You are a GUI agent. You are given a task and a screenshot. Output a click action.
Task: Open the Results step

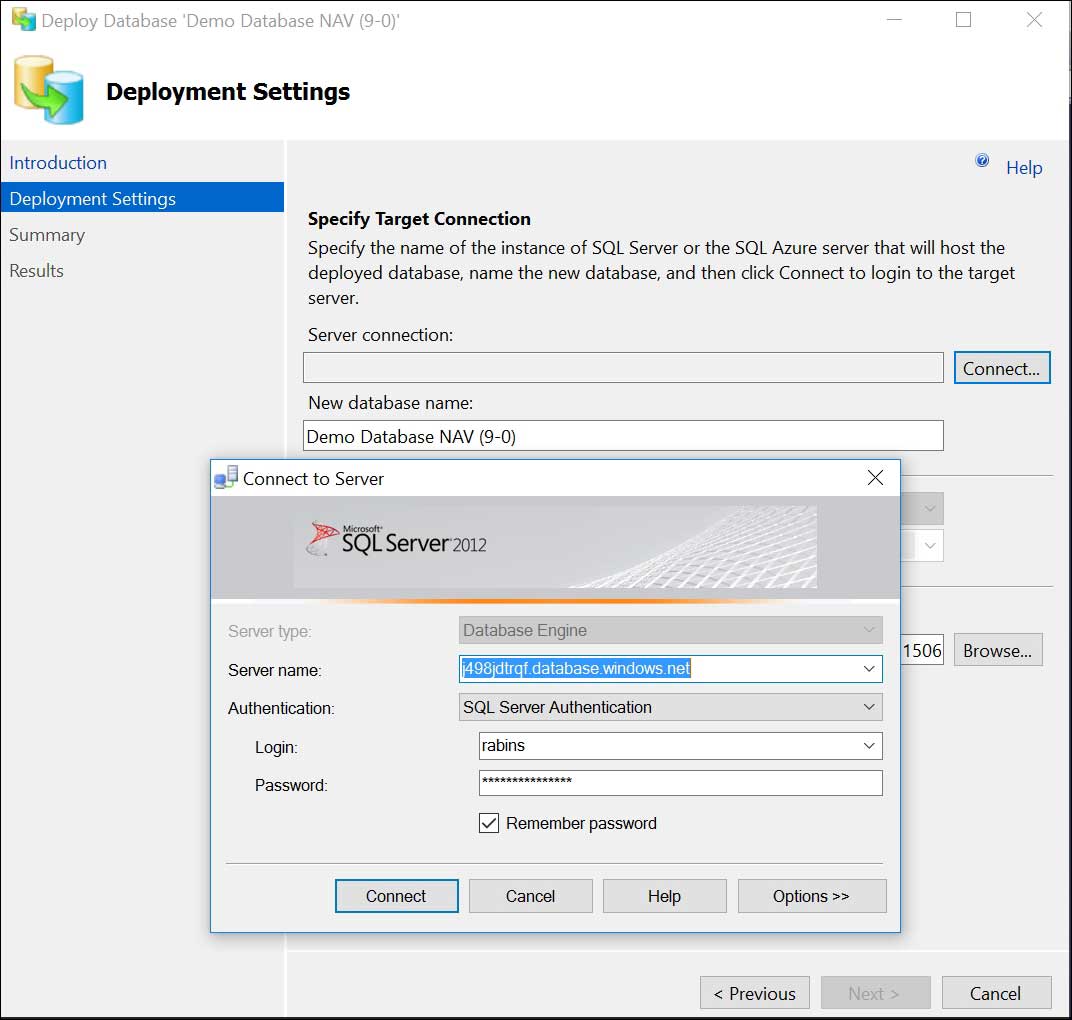pos(36,270)
